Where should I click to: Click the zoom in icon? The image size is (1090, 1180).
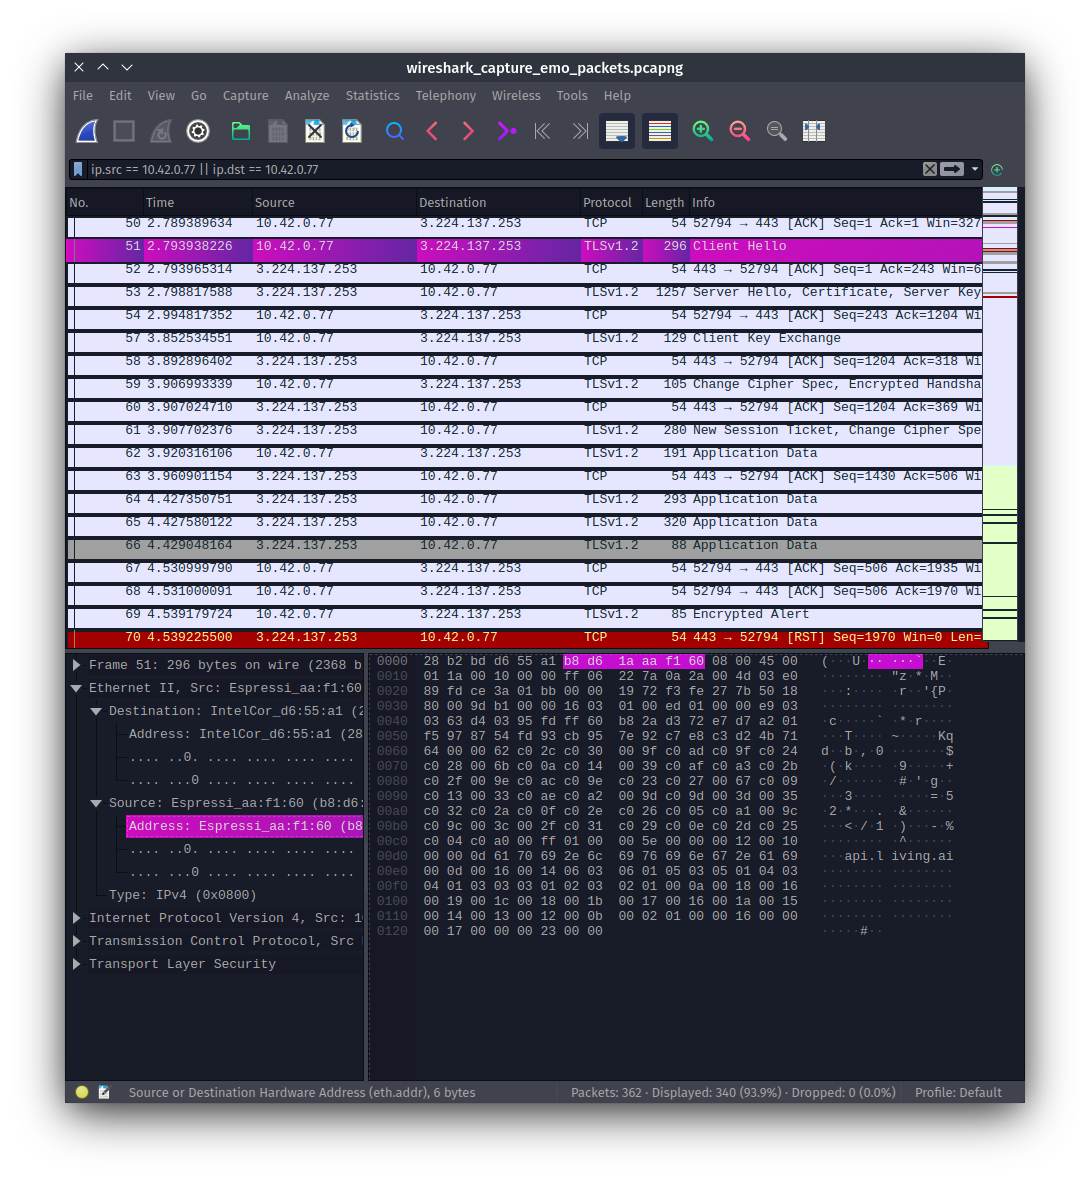(702, 131)
